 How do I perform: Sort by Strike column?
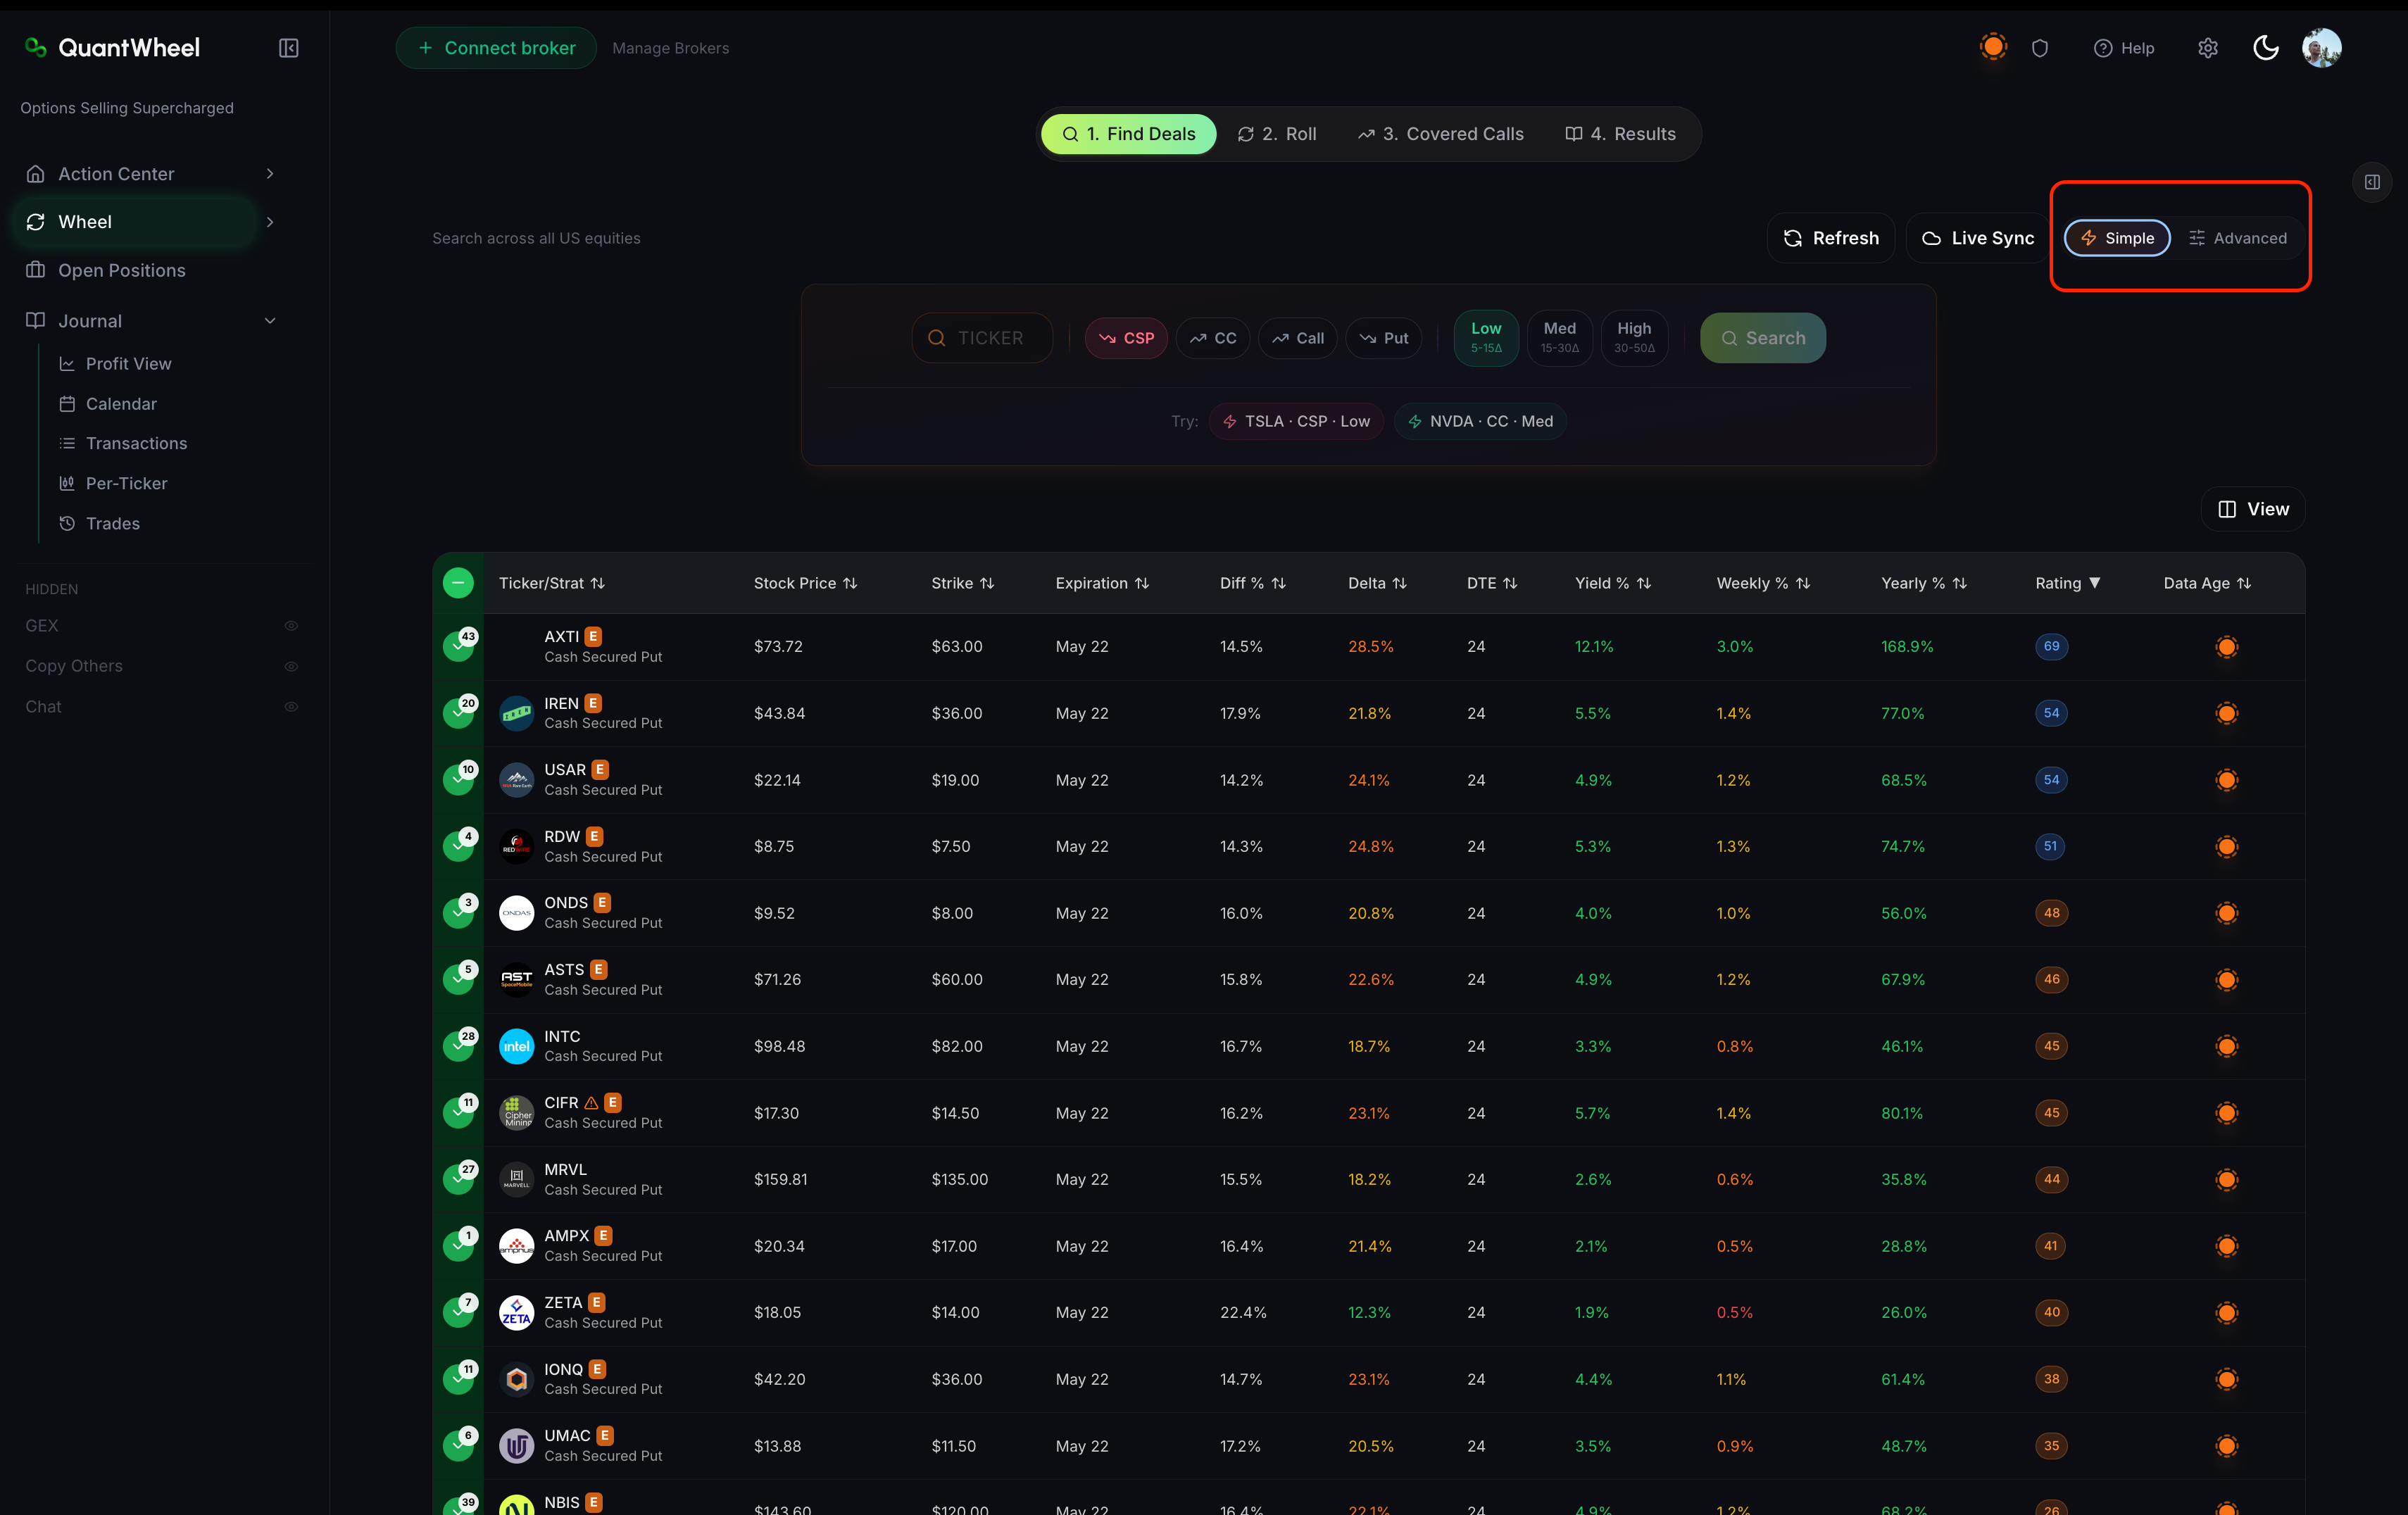[962, 583]
